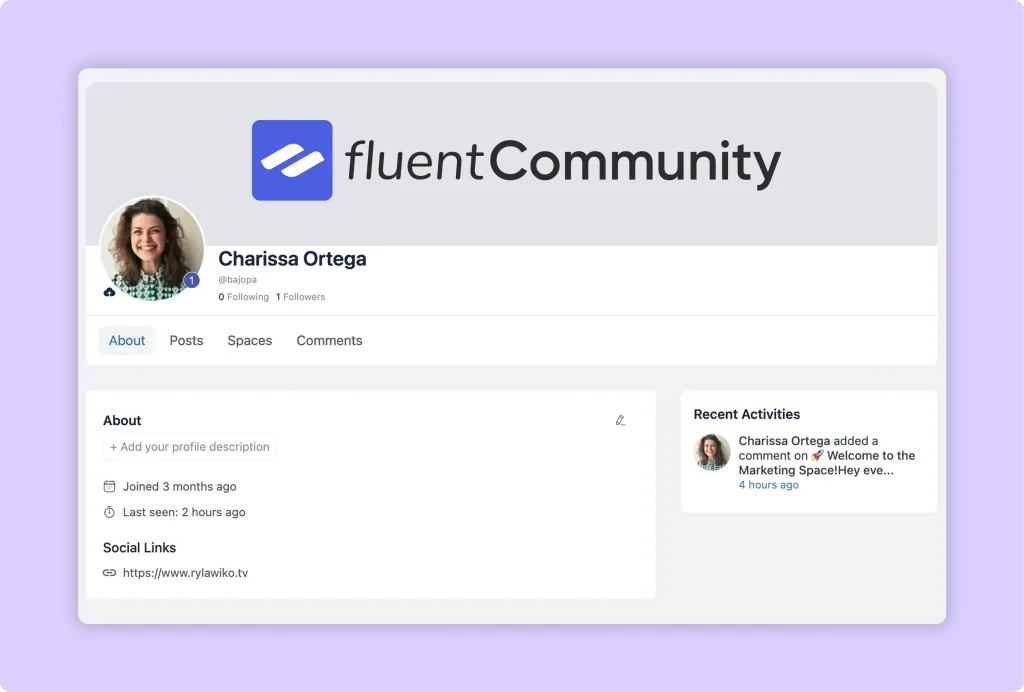Click the Recent Activities heading
The image size is (1024, 692).
click(x=746, y=414)
